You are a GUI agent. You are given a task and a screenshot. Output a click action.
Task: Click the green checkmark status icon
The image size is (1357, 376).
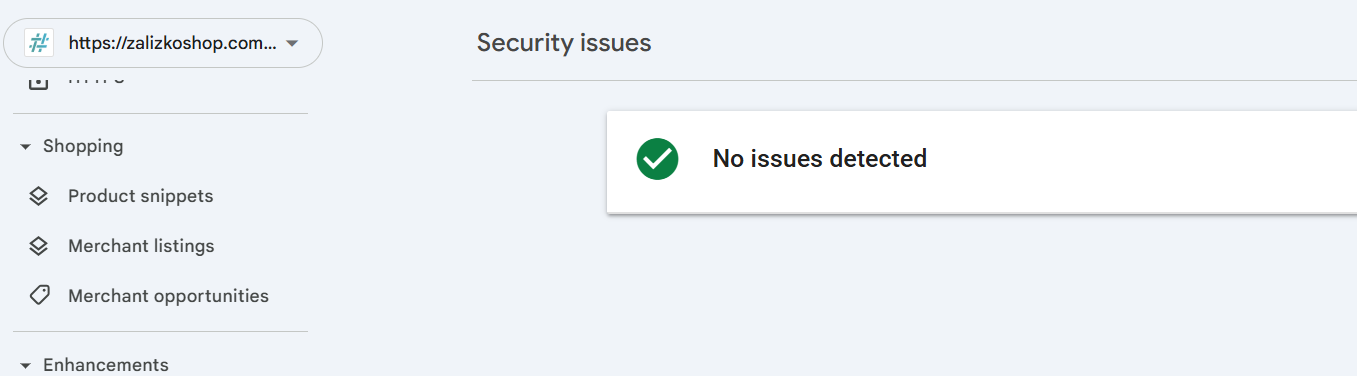pos(657,158)
